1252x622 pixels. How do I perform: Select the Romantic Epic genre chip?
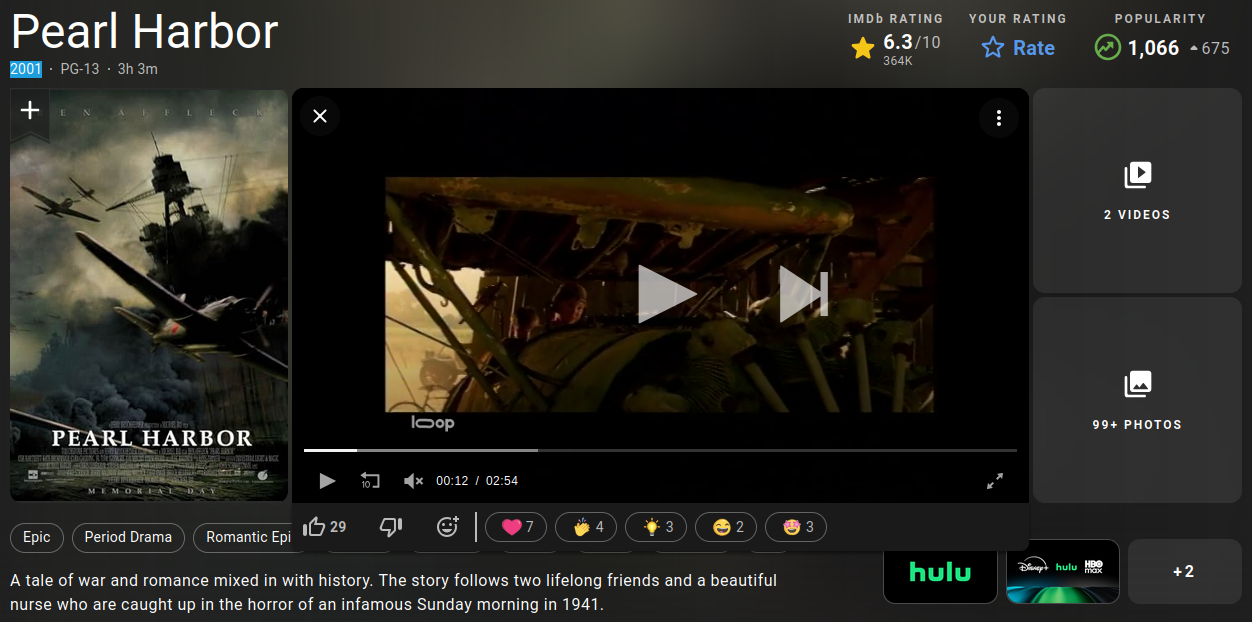pyautogui.click(x=243, y=537)
